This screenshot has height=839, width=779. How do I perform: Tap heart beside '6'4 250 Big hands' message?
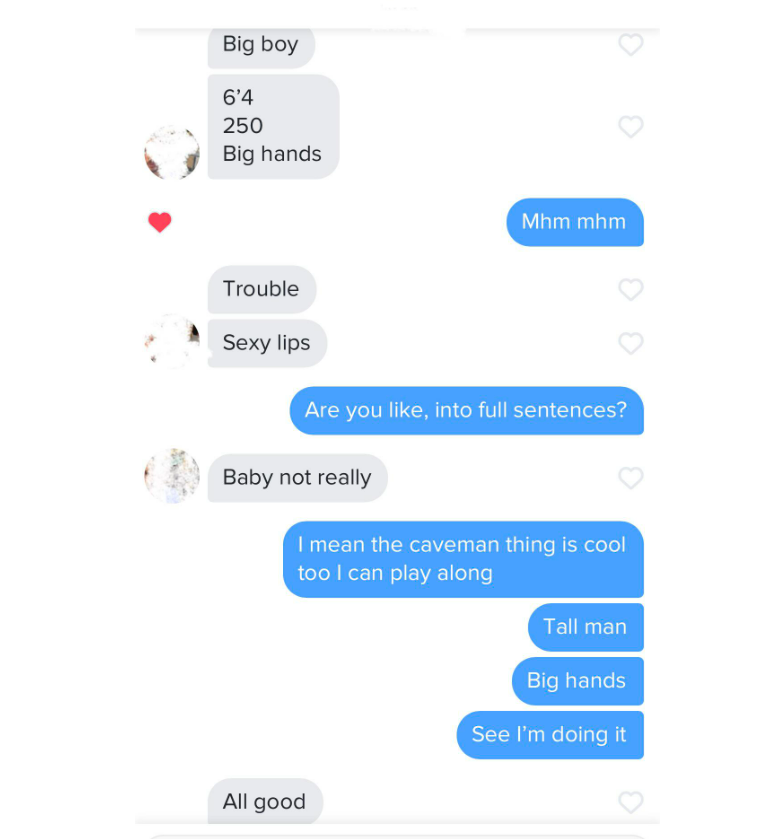(x=630, y=127)
